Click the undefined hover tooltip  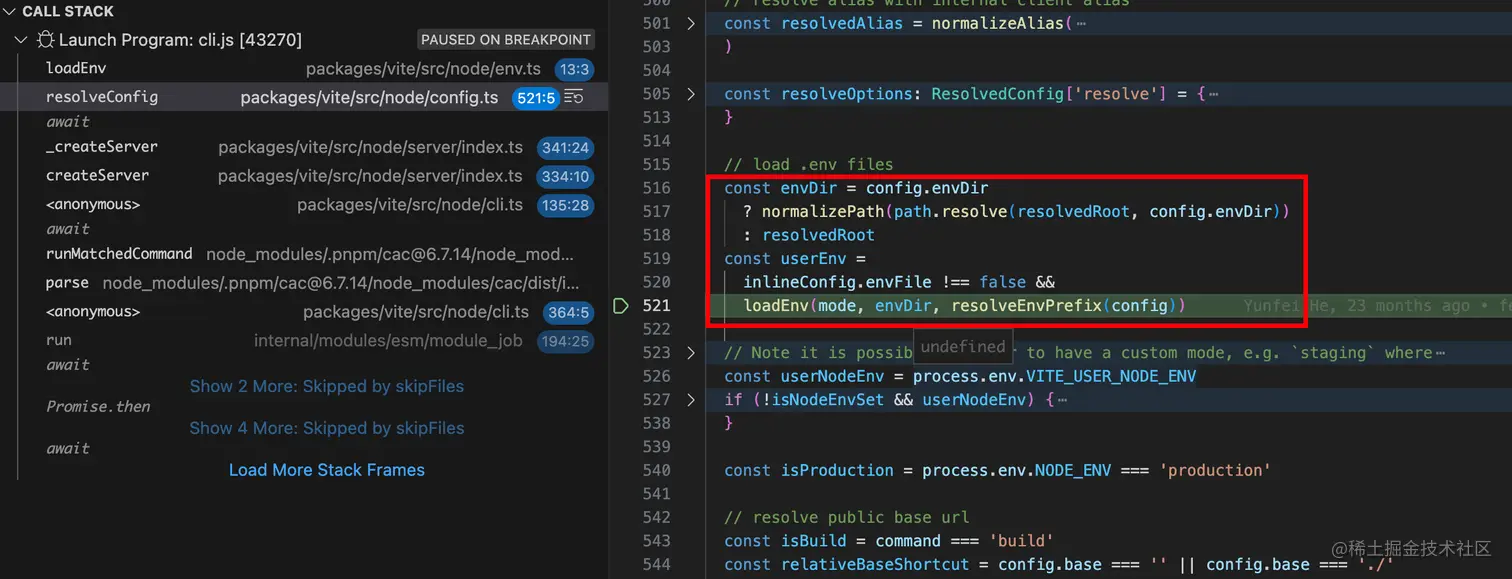(962, 347)
